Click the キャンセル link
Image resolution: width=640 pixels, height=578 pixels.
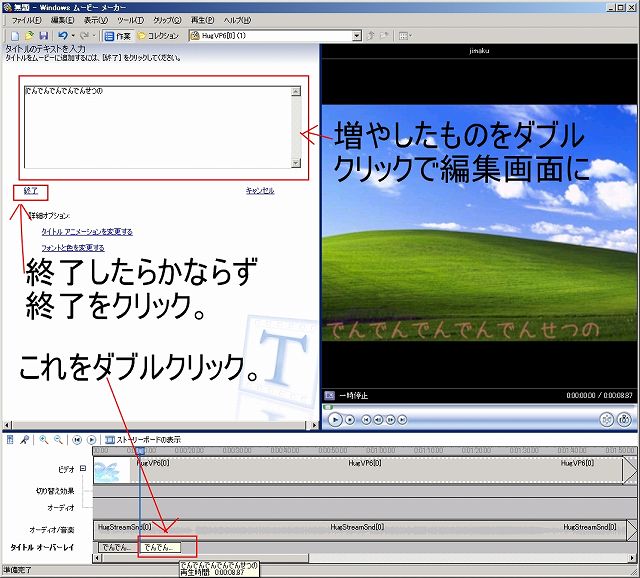pos(260,191)
